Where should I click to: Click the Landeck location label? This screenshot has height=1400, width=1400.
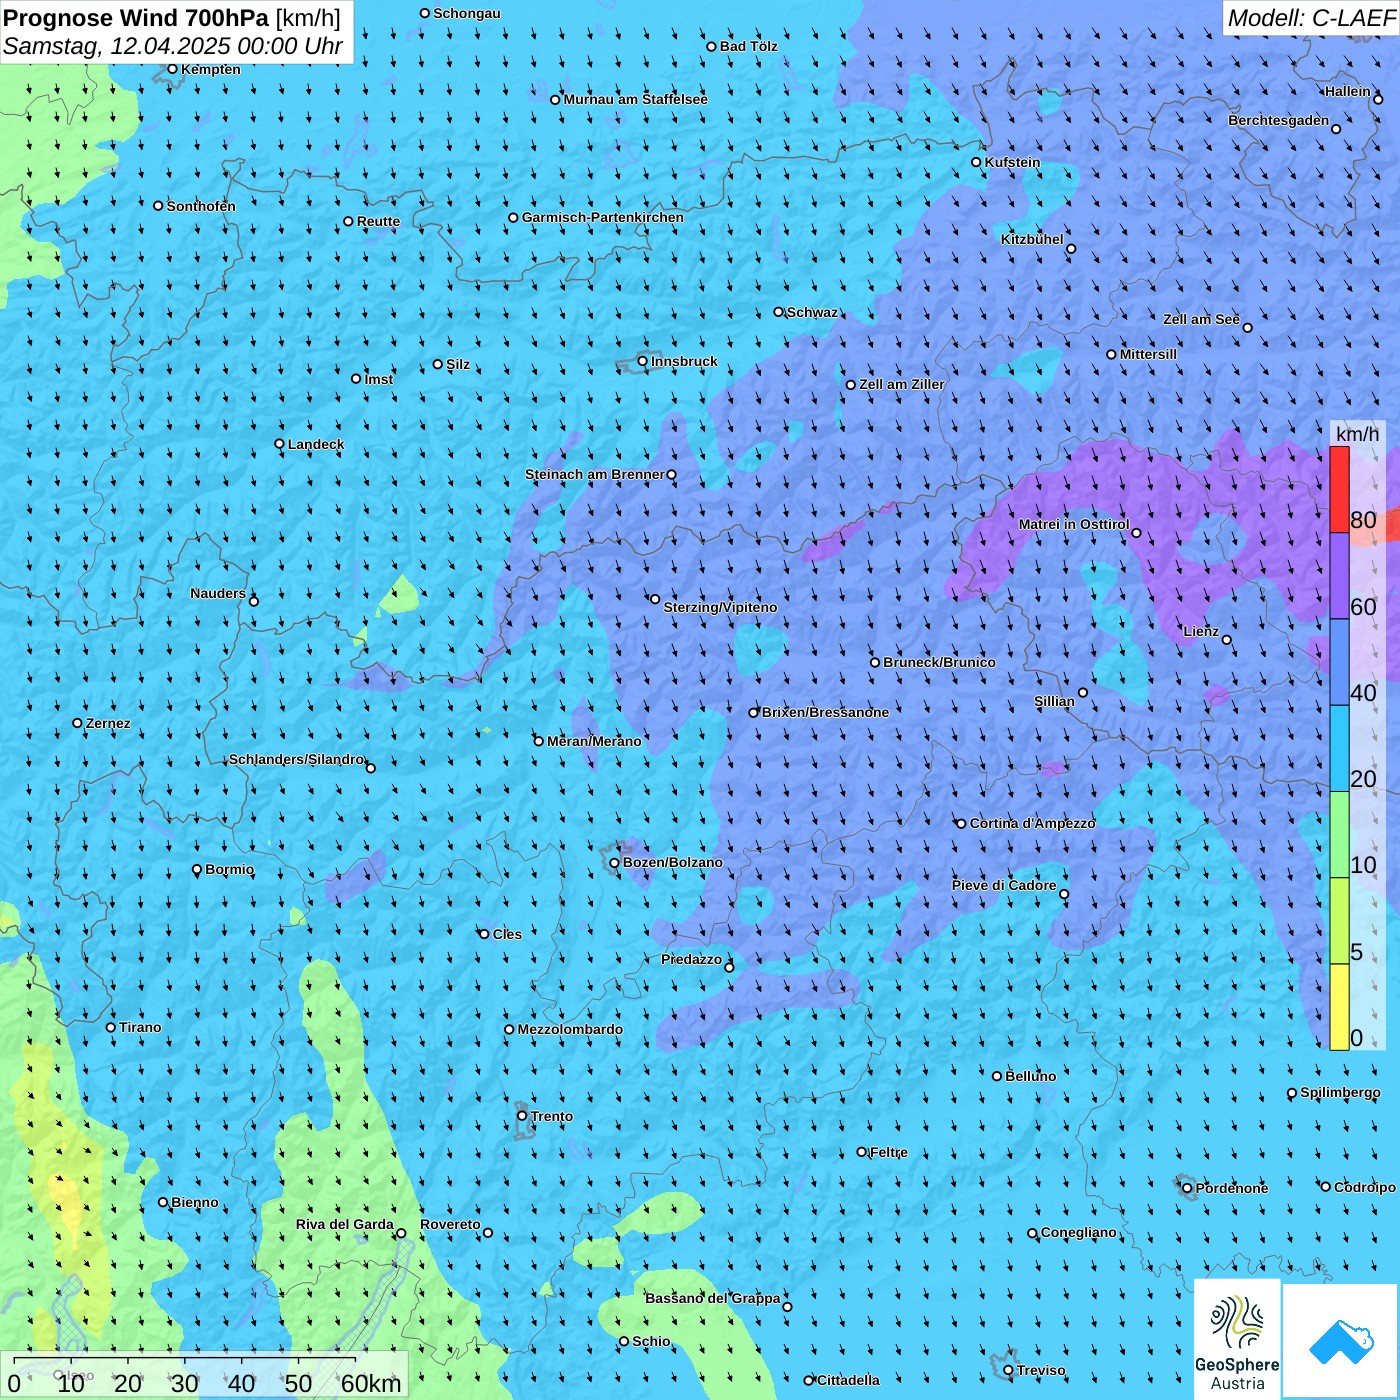316,444
